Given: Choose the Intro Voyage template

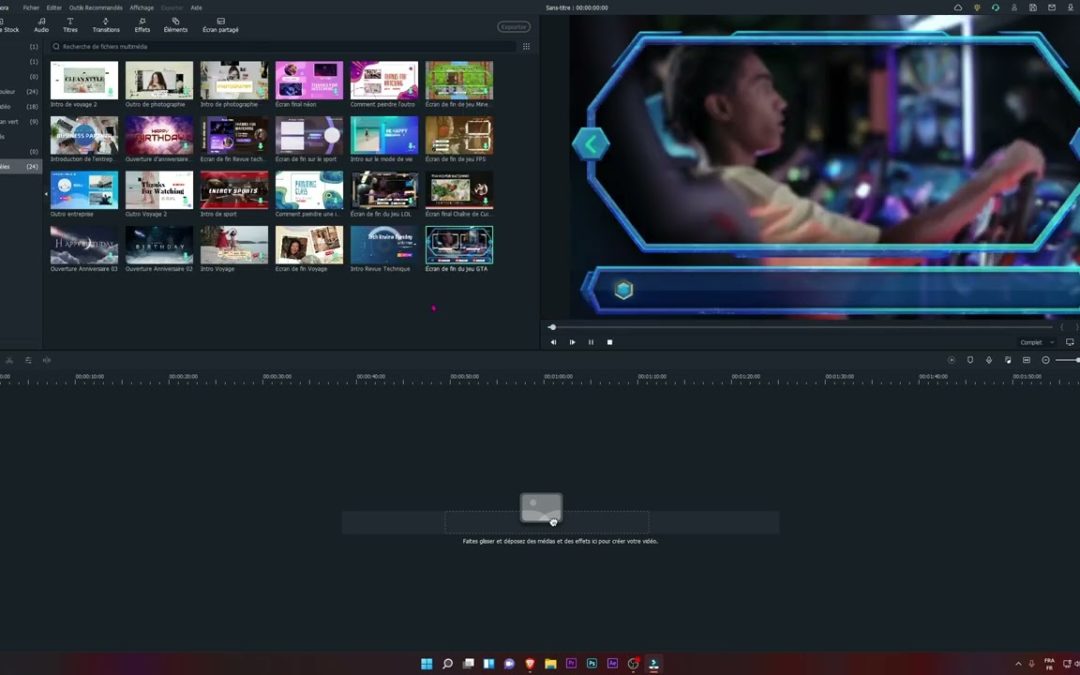Looking at the screenshot, I should click(x=234, y=249).
